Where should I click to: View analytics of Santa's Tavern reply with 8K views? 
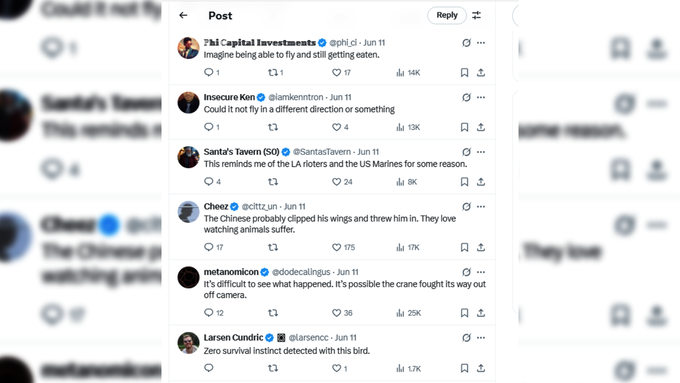point(406,182)
